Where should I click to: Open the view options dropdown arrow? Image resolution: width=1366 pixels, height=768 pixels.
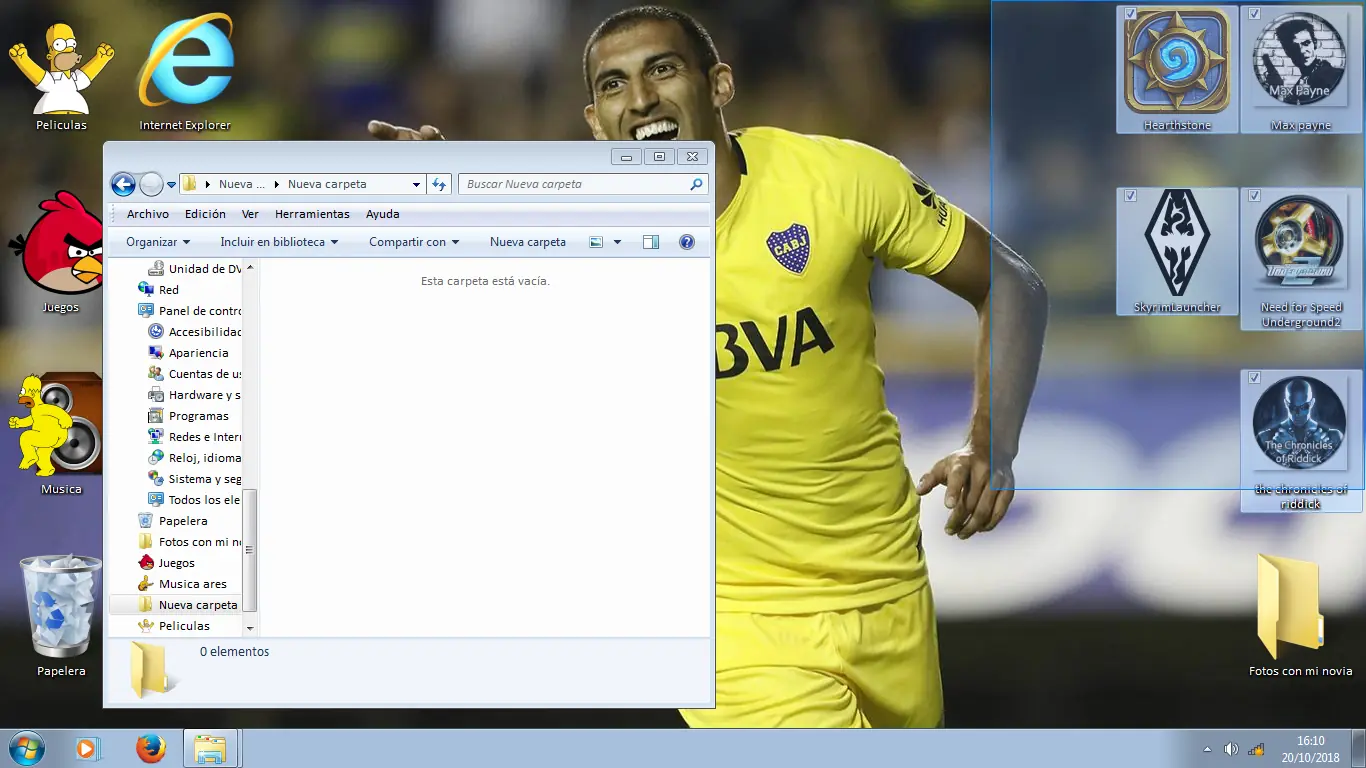click(617, 242)
